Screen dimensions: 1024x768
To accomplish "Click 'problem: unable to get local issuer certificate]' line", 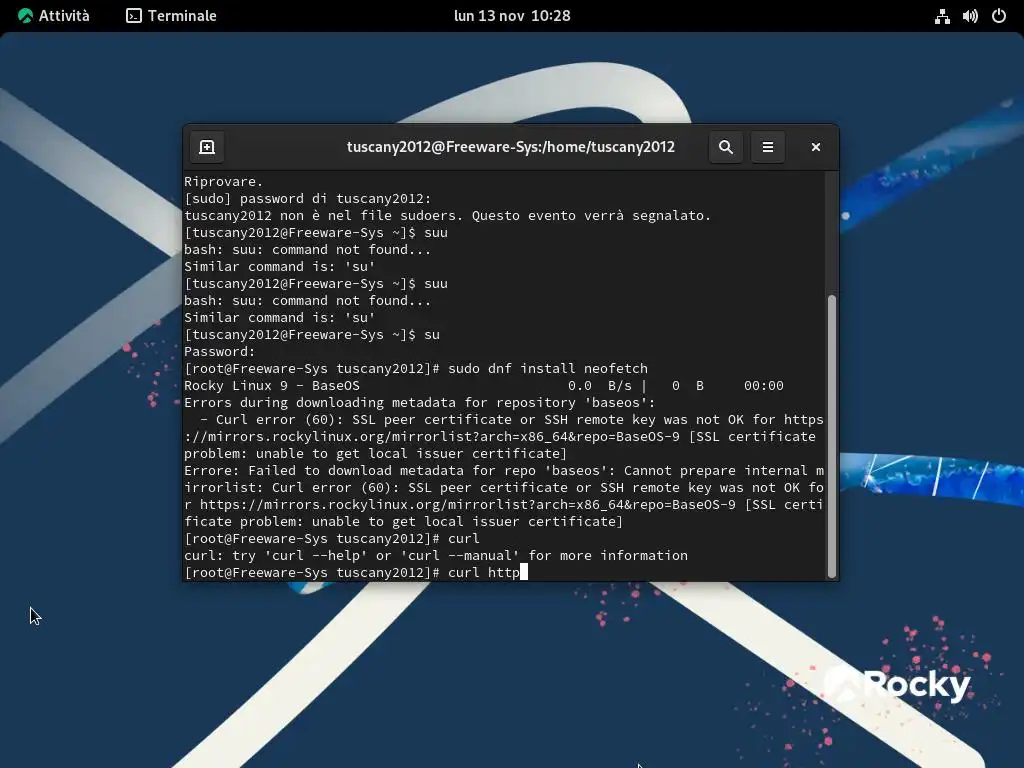I will tap(376, 453).
